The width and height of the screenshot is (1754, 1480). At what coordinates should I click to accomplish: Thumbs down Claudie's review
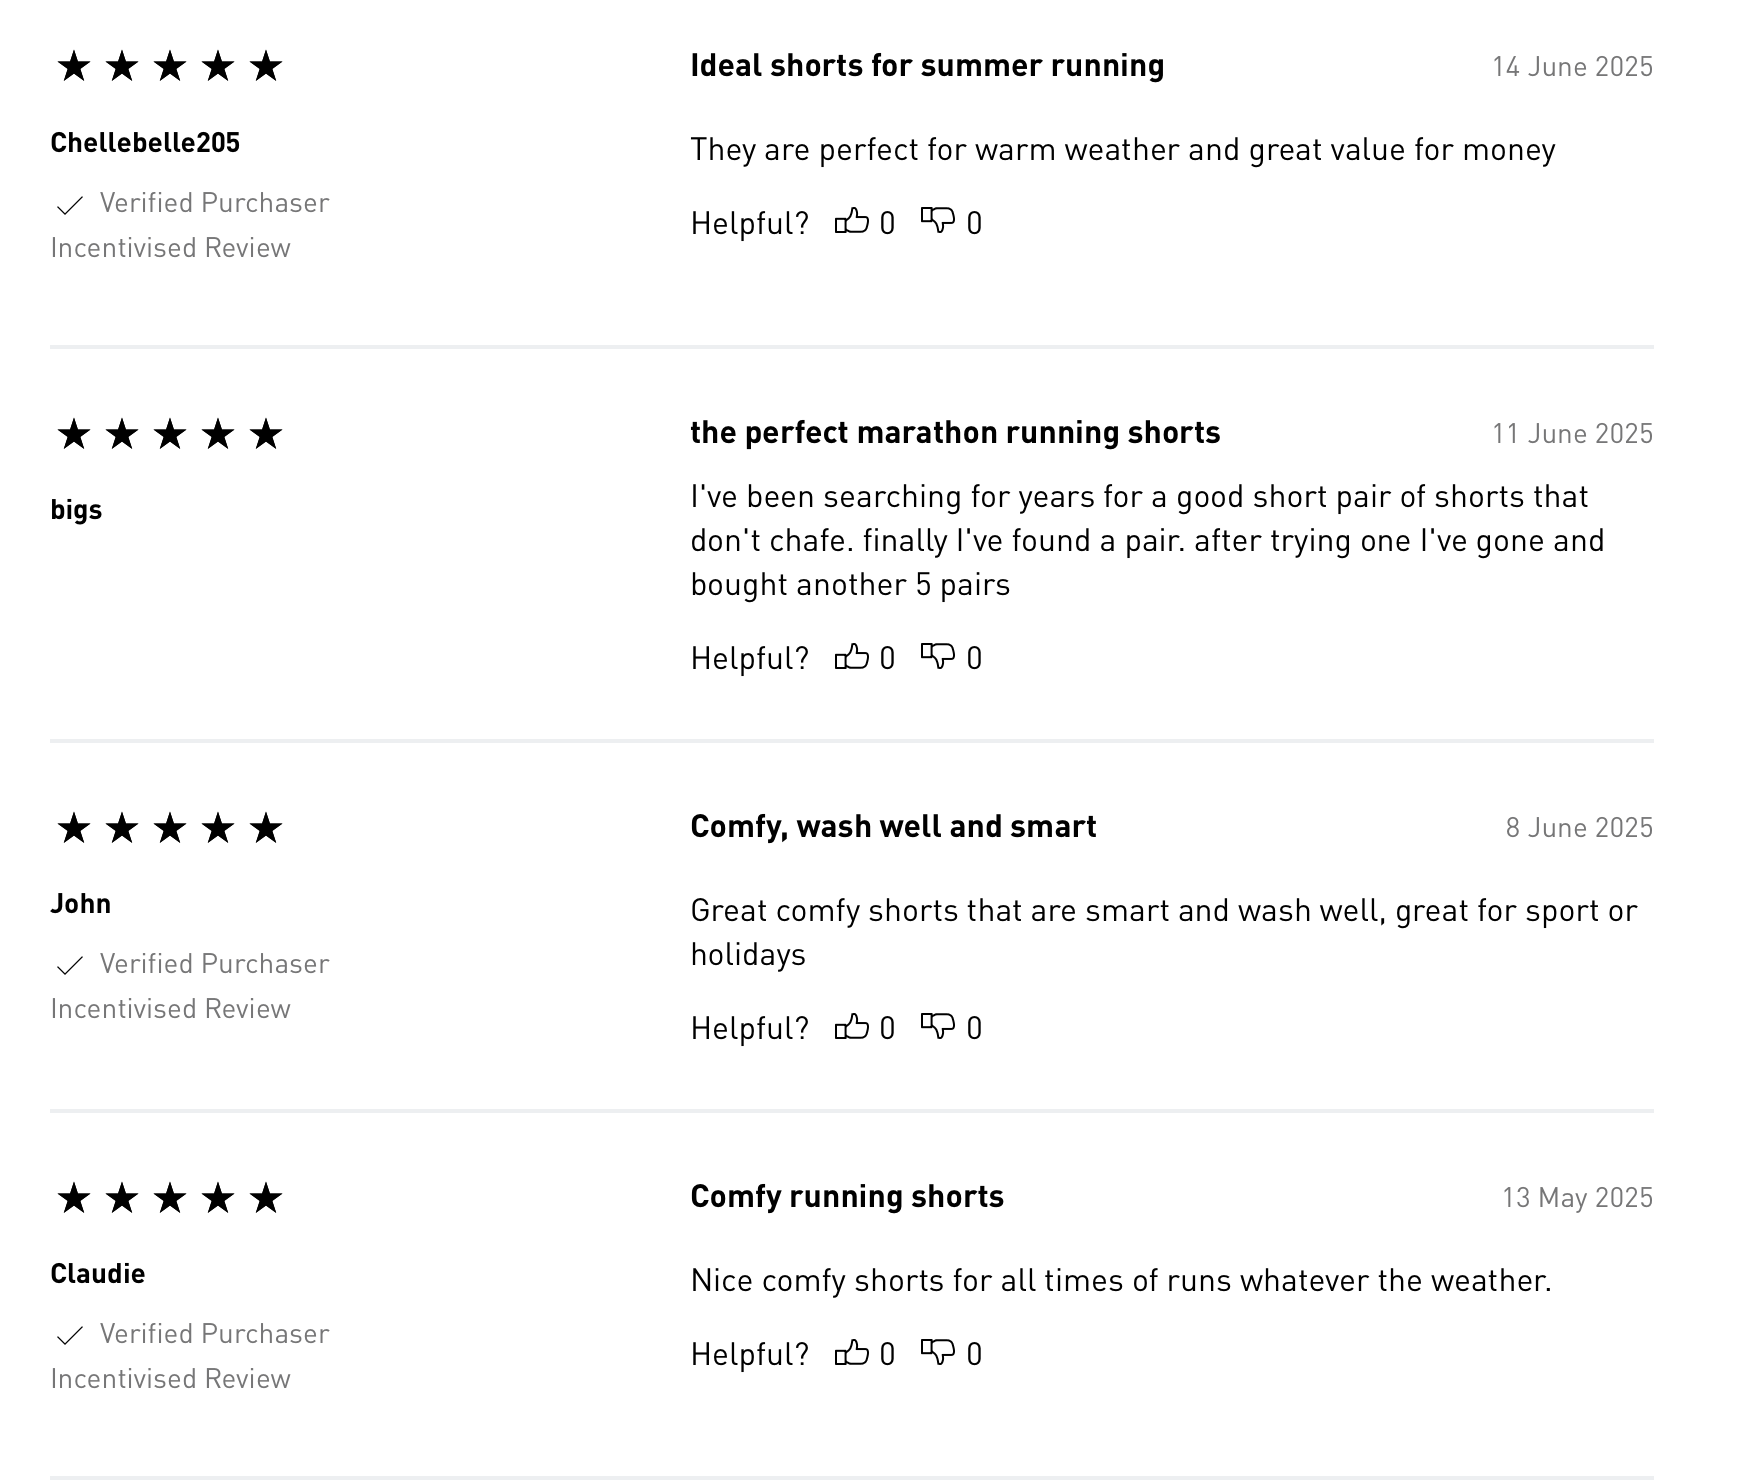point(937,1353)
